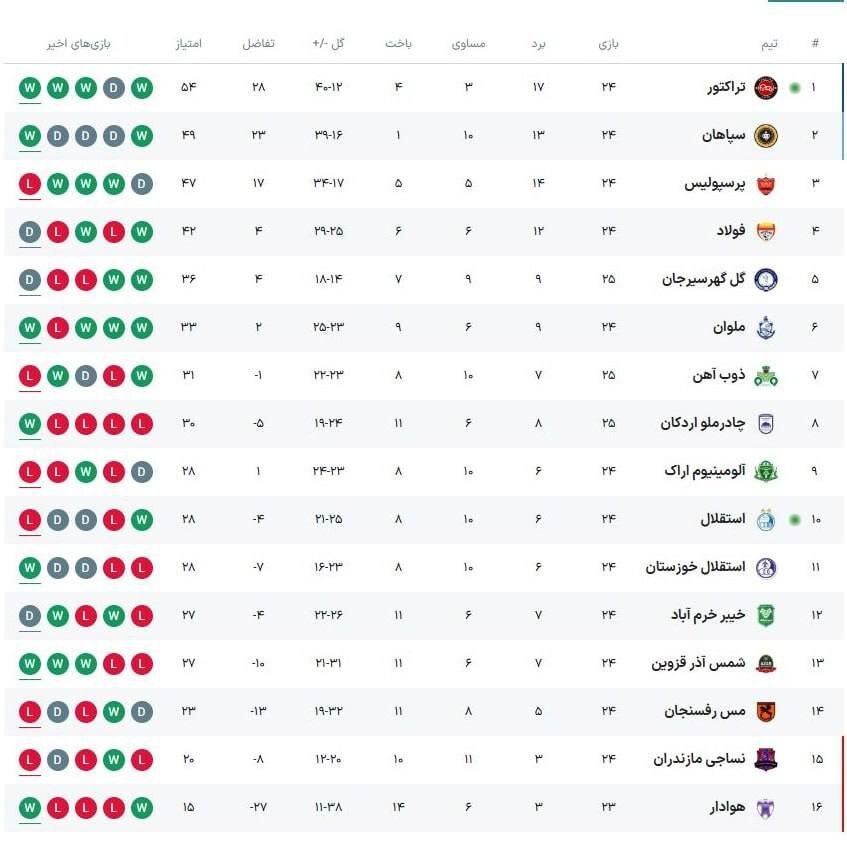Click the Tractor (تراکتور) club logo
This screenshot has height=855, width=847.
(x=765, y=88)
